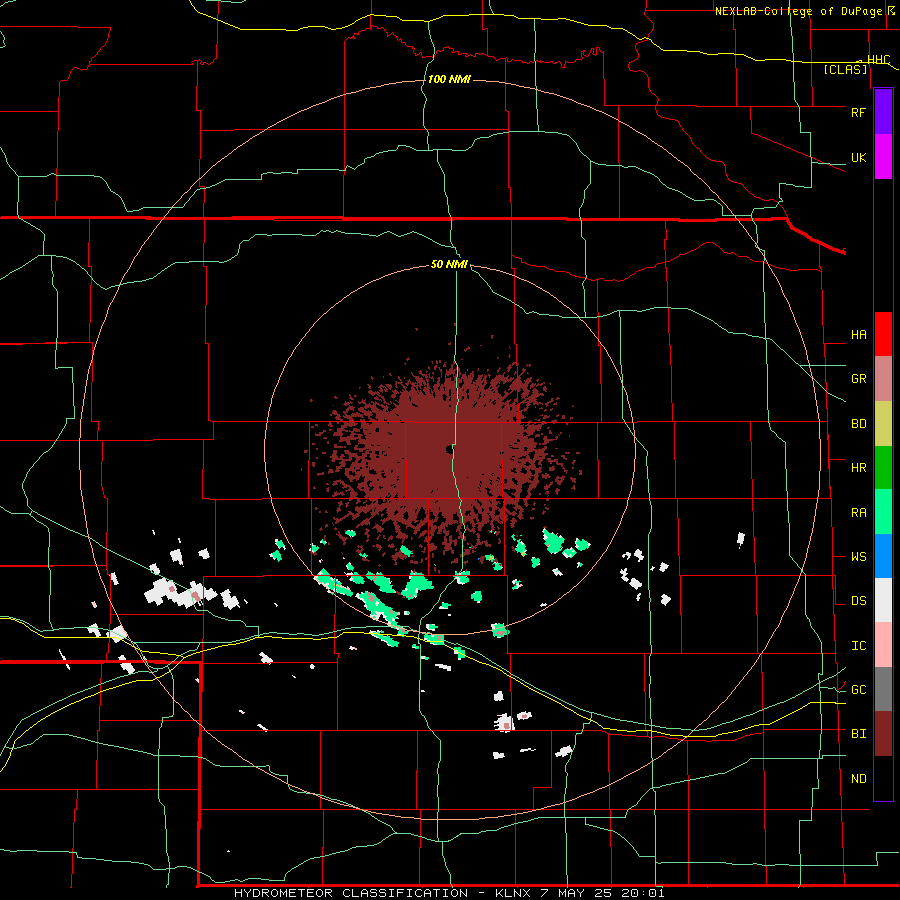This screenshot has width=900, height=900.
Task: Click the HR legend label
Action: (x=858, y=468)
